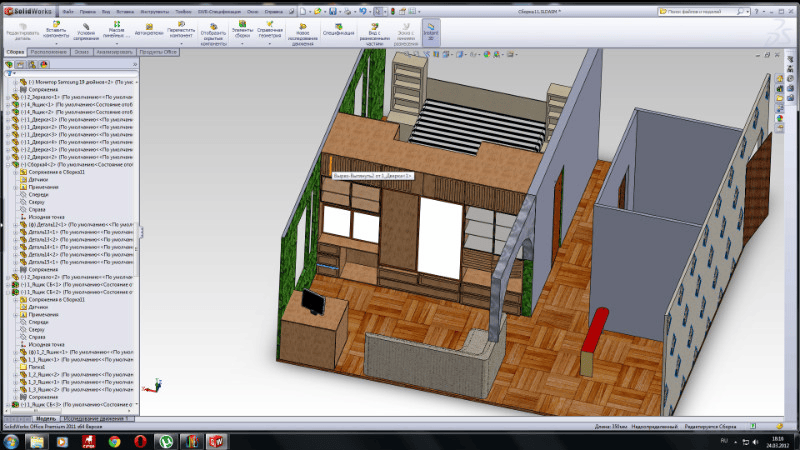Switch to the Эскиз tab

[x=82, y=50]
